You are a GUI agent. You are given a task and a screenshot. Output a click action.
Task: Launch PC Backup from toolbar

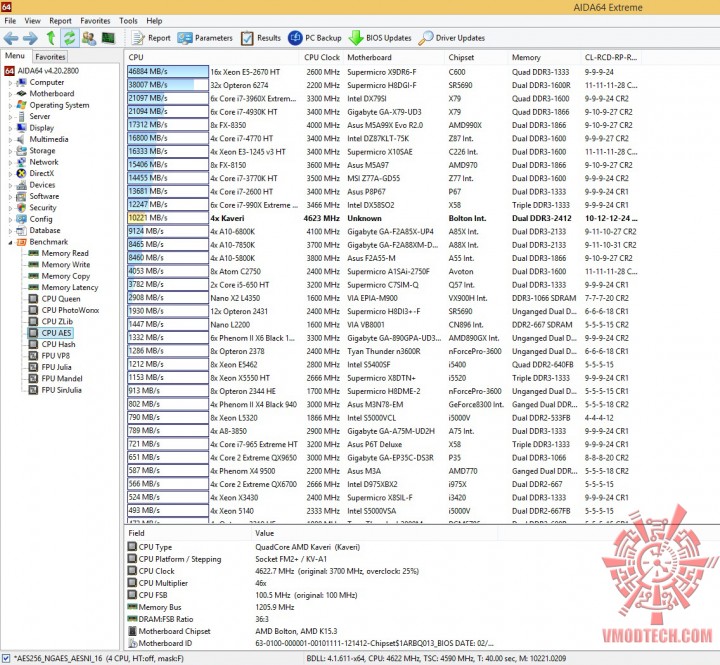pos(315,38)
